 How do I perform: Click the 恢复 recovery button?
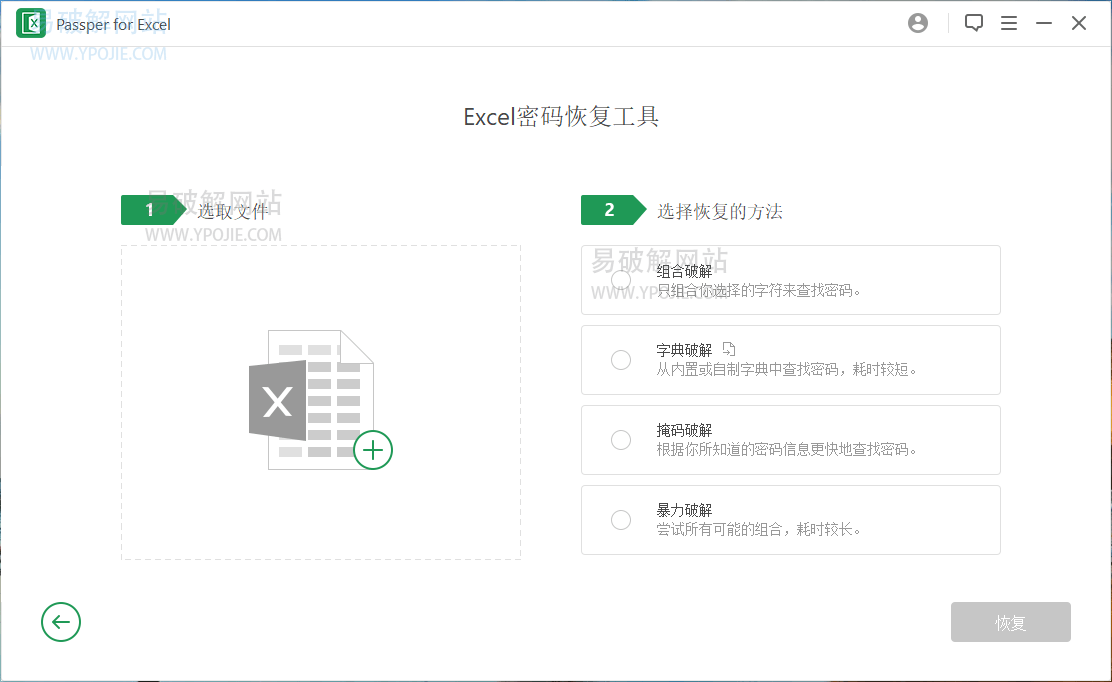coord(1010,622)
